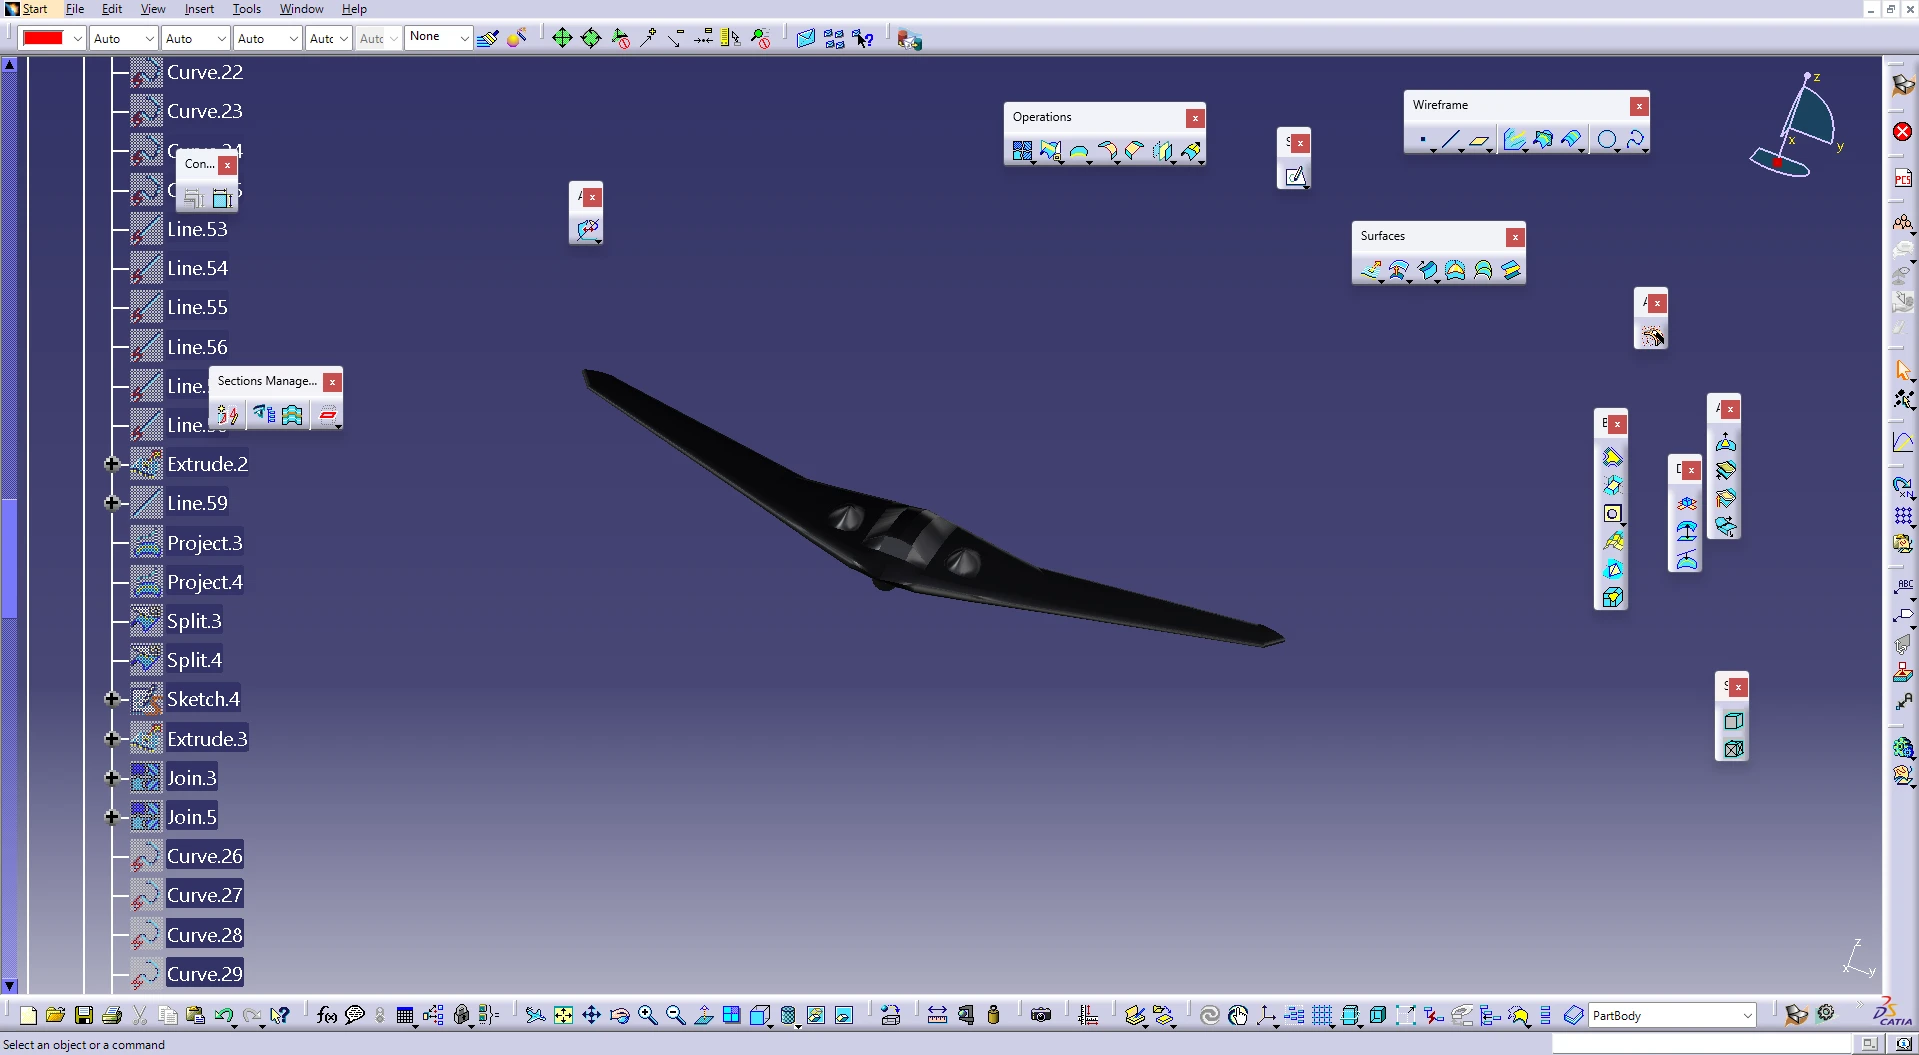Select Project.3 in the specification tree
1919x1055 pixels.
204,543
